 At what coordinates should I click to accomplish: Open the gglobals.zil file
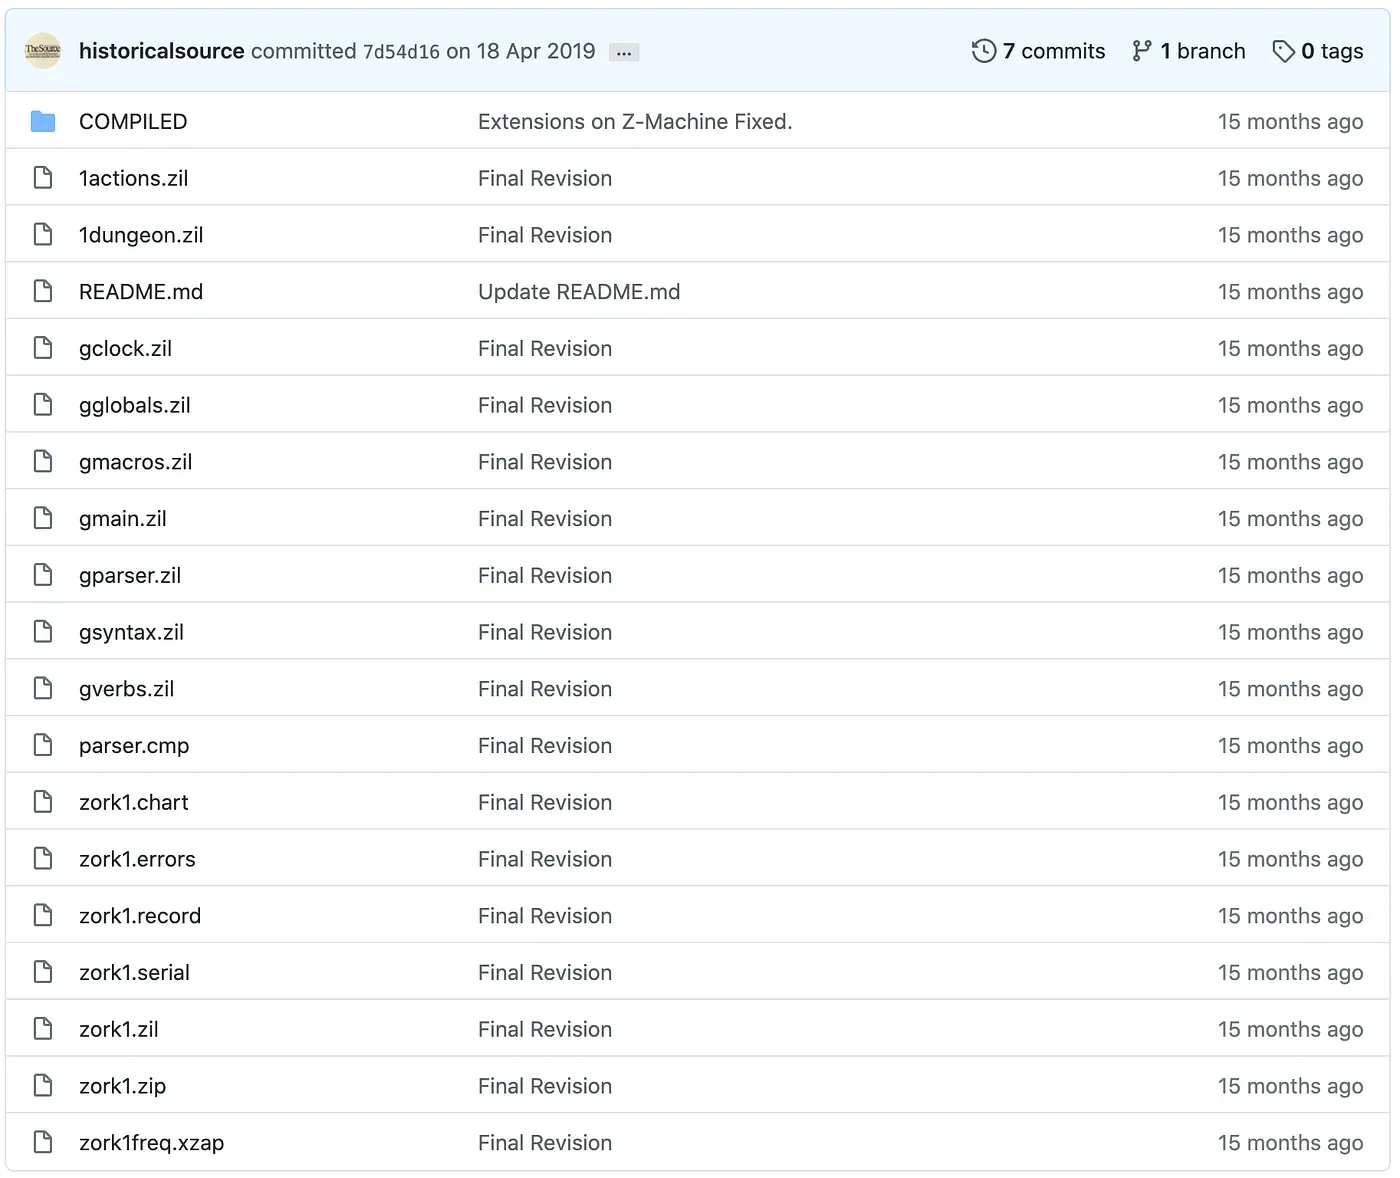pos(135,406)
